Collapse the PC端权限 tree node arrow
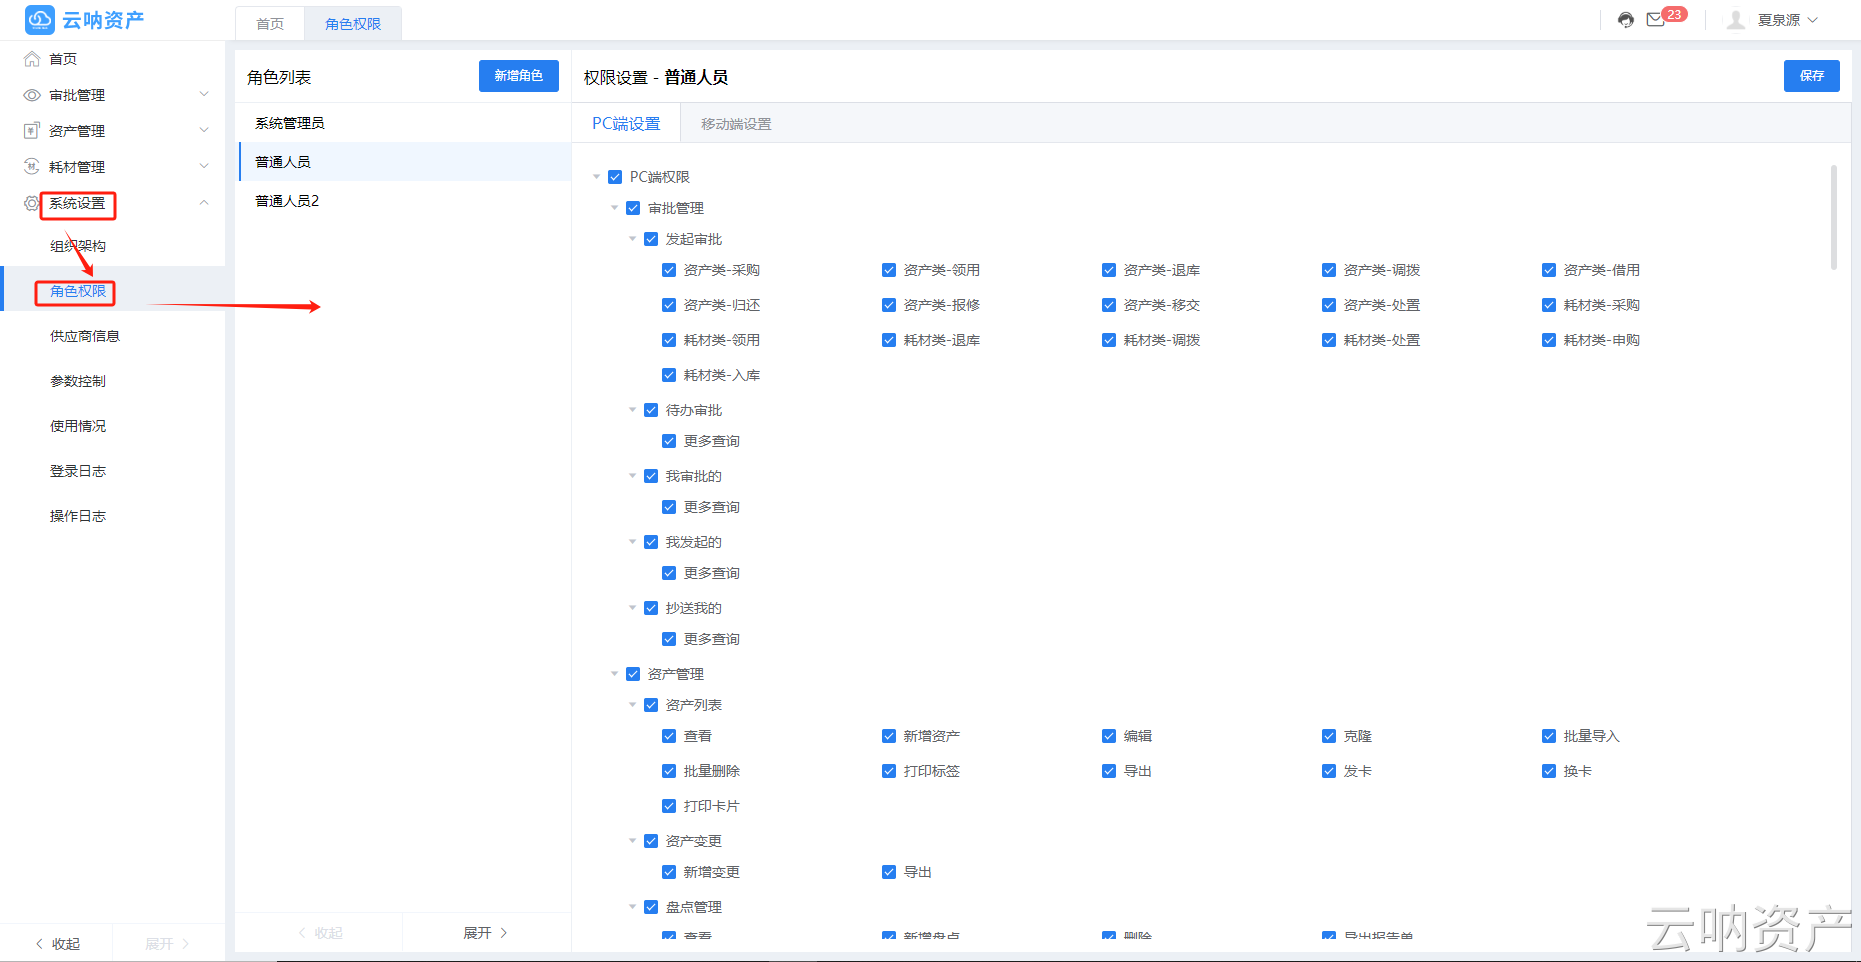Viewport: 1861px width, 962px height. tap(597, 177)
